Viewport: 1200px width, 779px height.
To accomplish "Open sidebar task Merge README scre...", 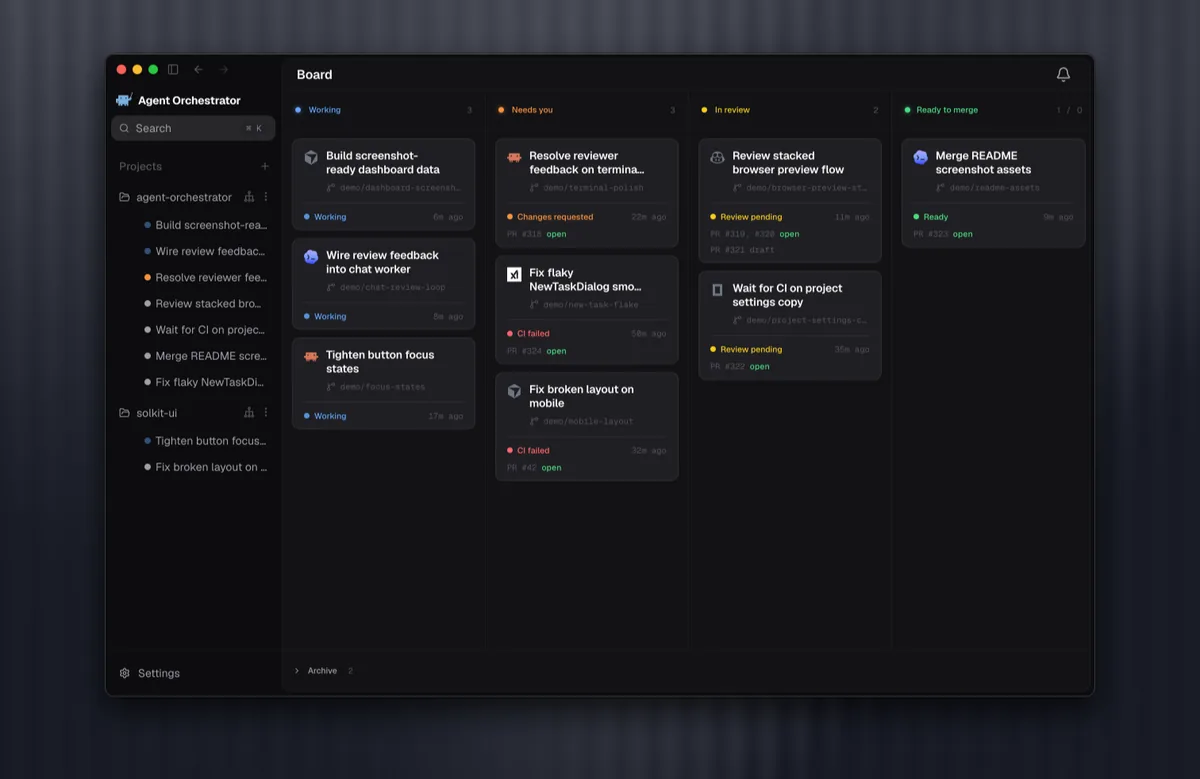I will click(205, 355).
